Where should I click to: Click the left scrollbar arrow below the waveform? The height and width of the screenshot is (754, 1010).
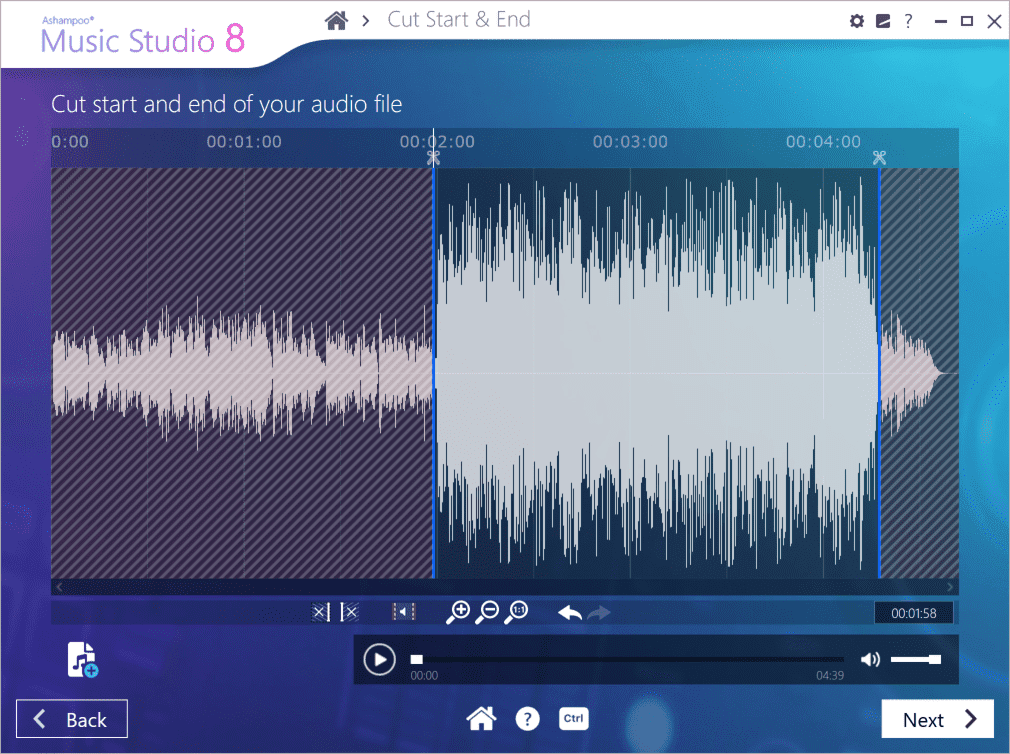click(x=59, y=587)
